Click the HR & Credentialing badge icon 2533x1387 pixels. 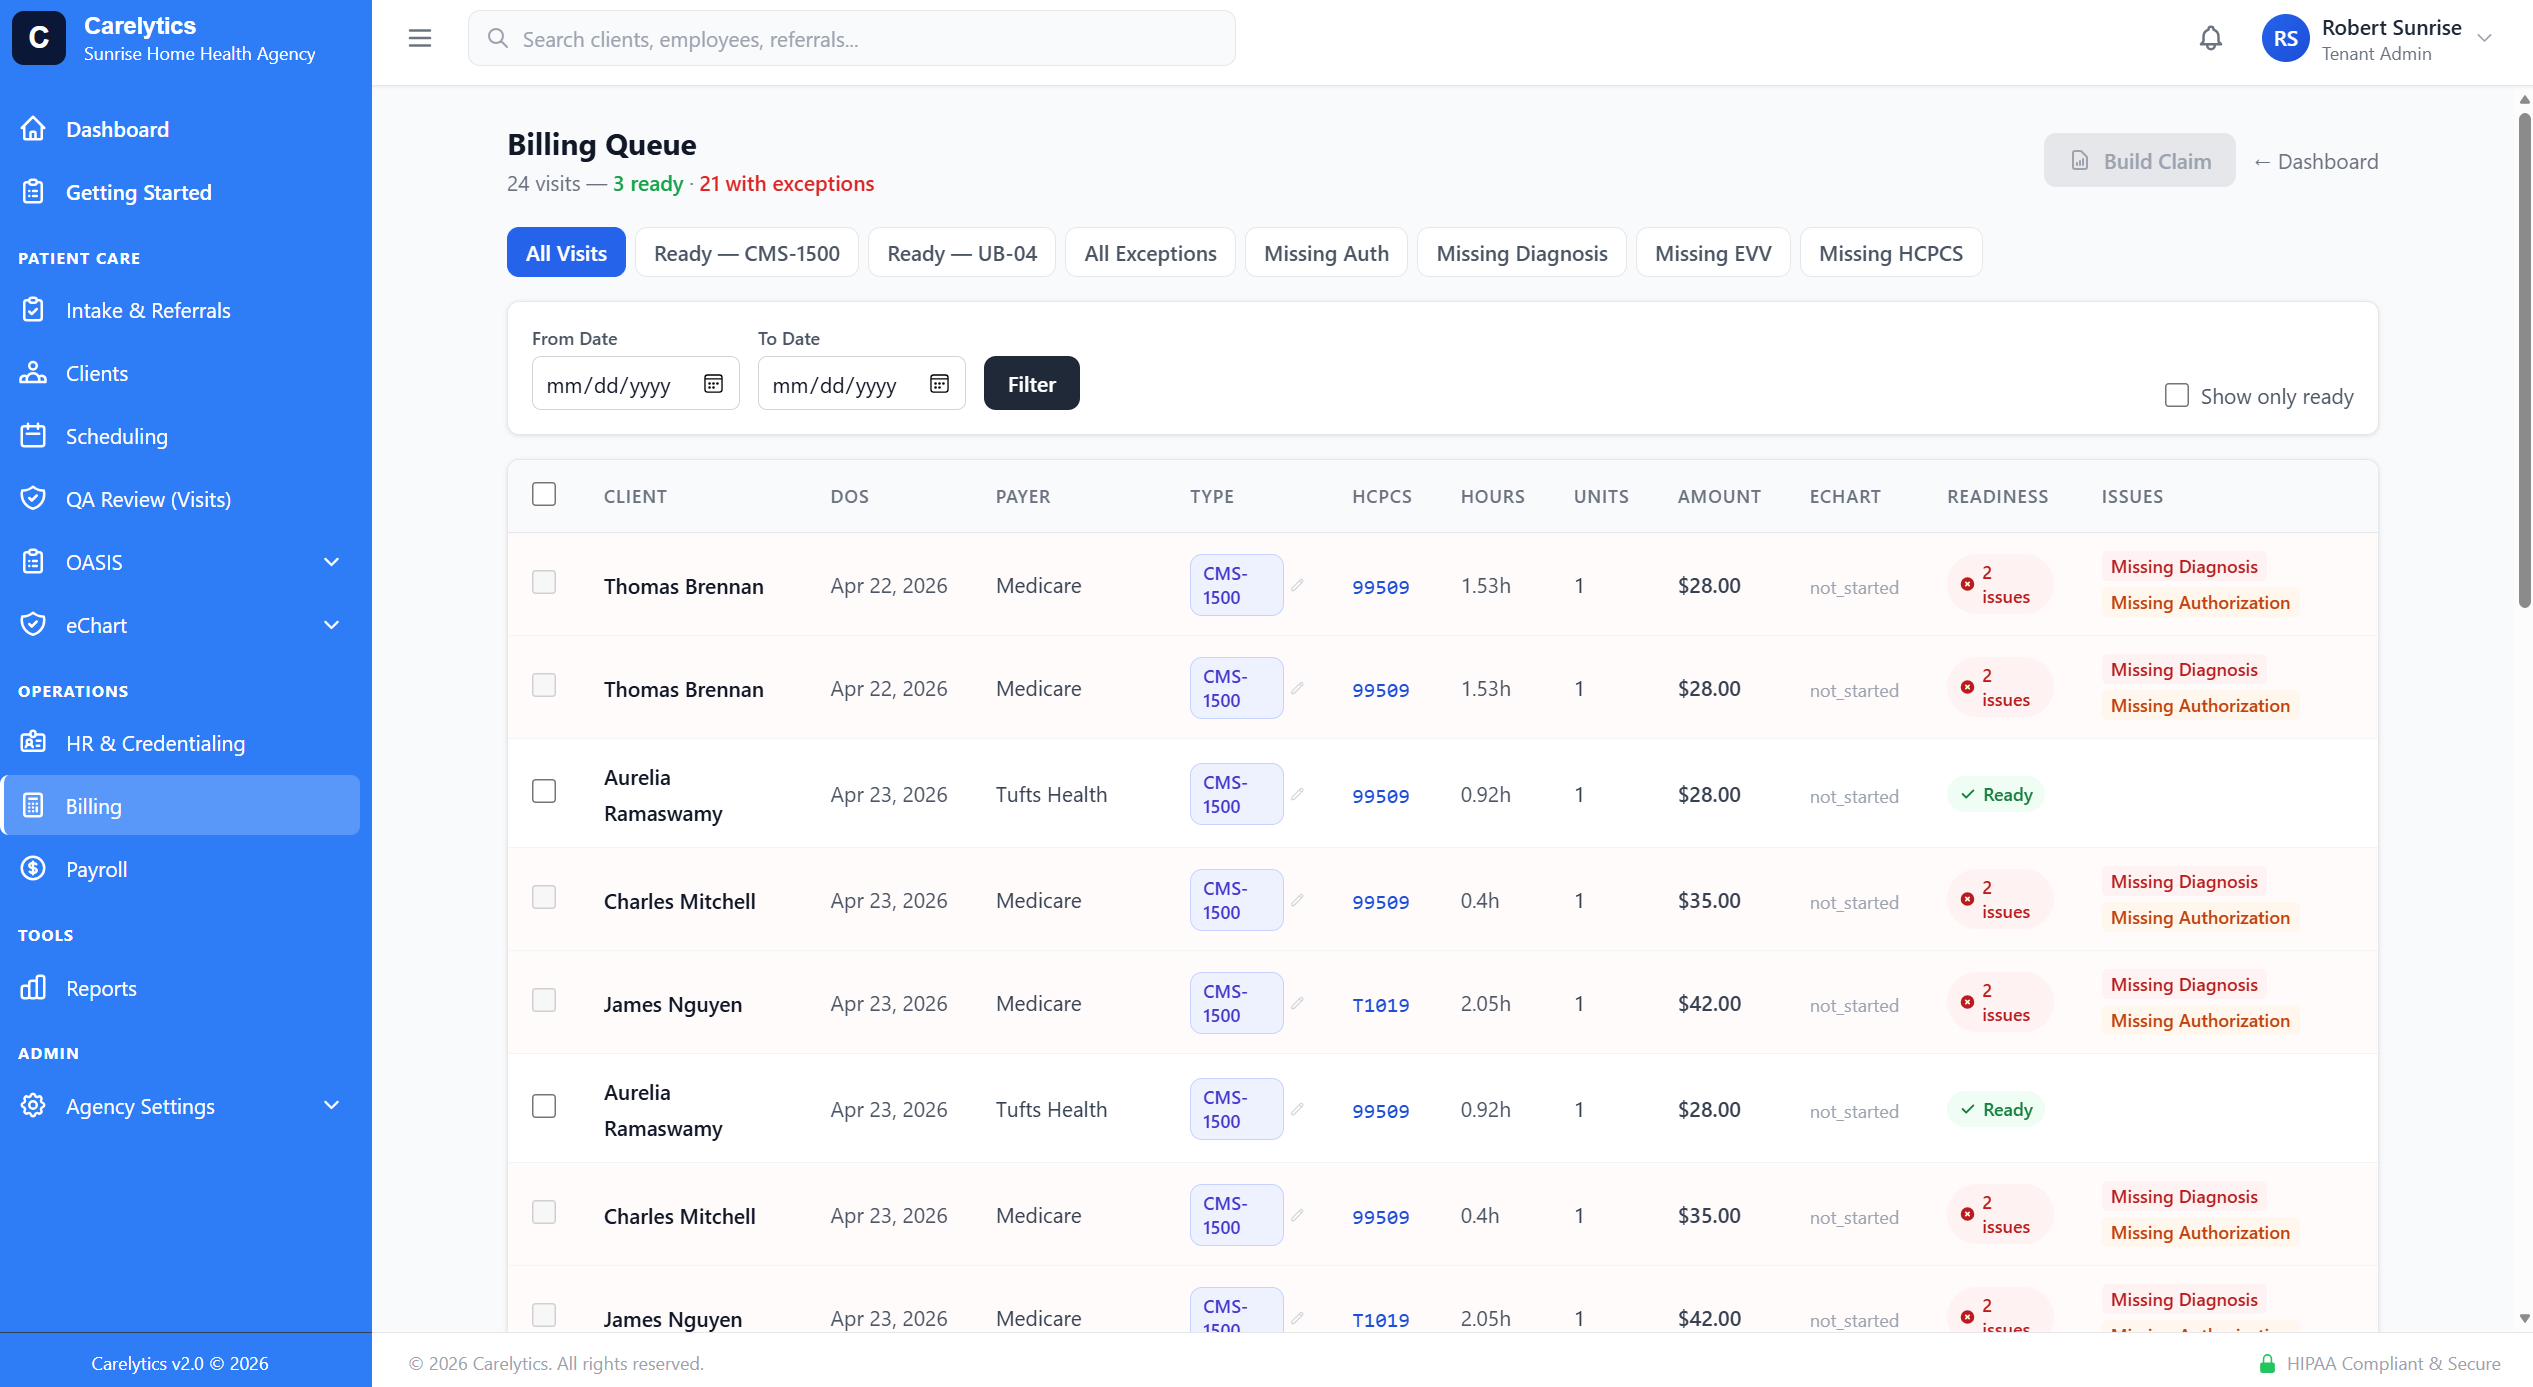point(33,743)
